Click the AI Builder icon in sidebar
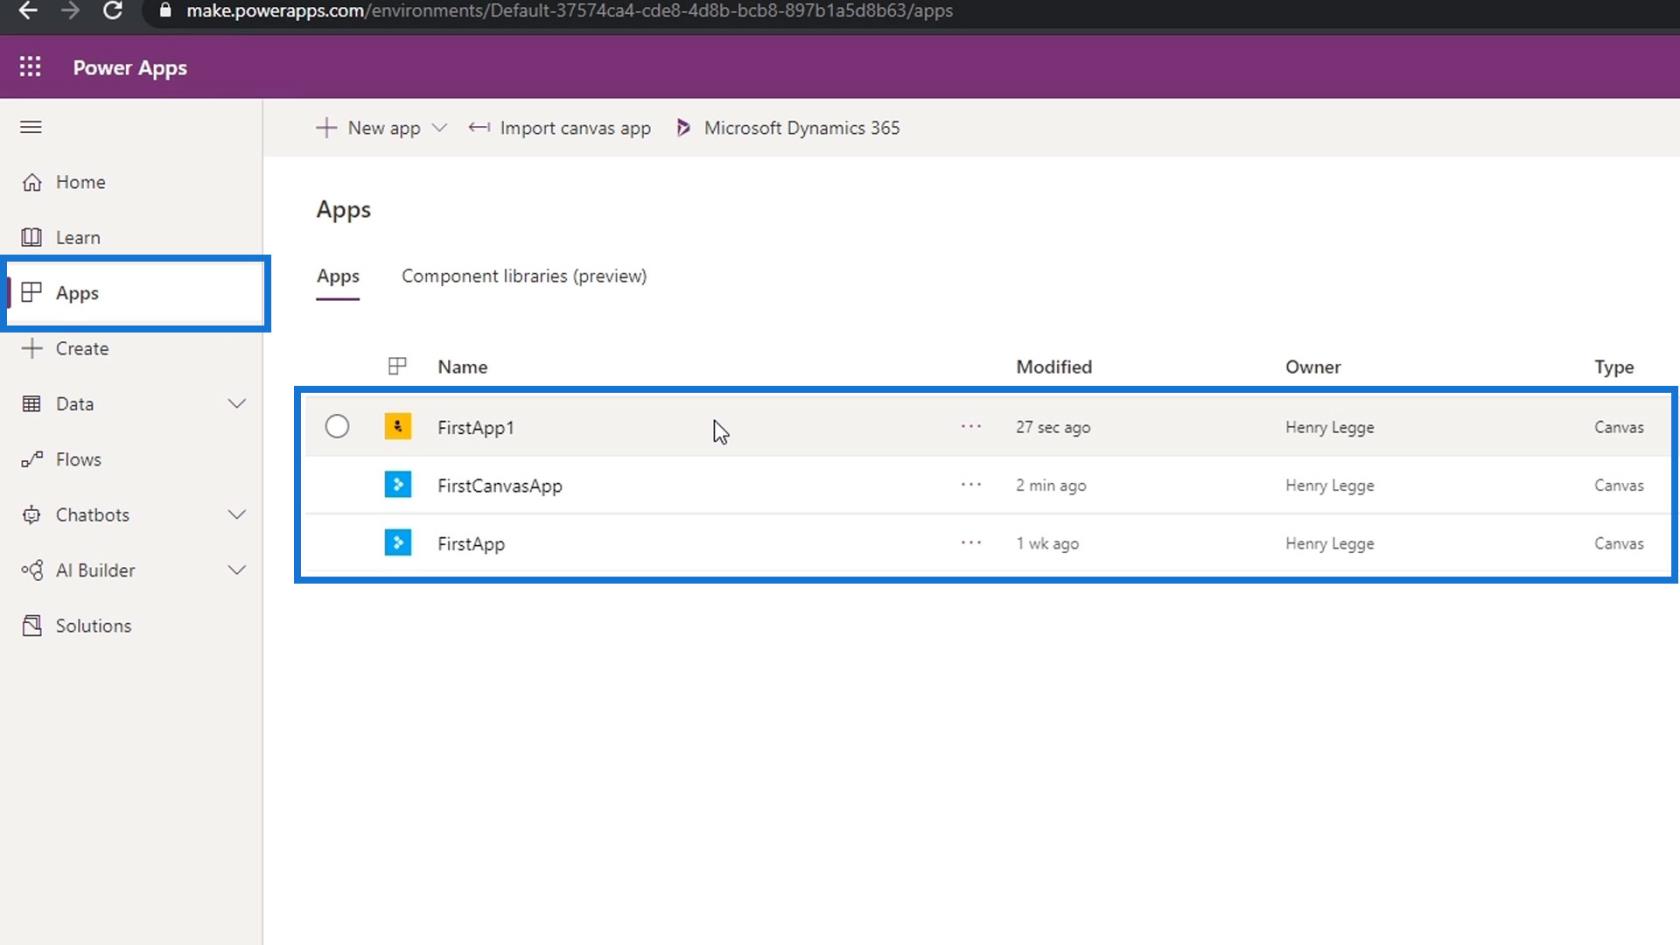1680x945 pixels. (32, 570)
